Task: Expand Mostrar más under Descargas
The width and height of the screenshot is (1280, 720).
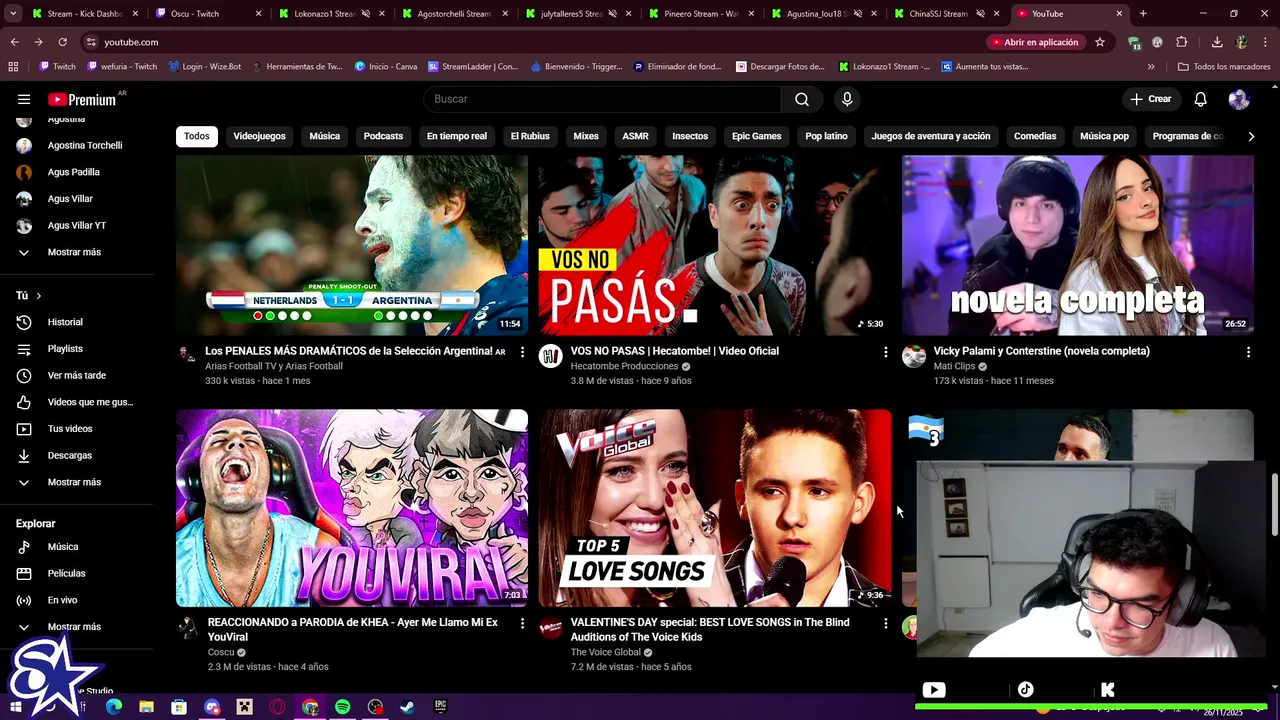Action: pyautogui.click(x=76, y=482)
